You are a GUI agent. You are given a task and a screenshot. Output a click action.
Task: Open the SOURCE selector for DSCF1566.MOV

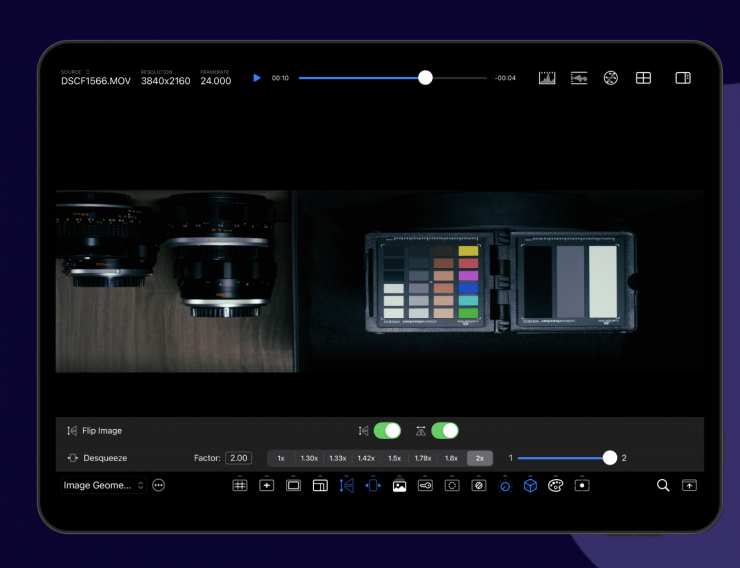click(96, 80)
